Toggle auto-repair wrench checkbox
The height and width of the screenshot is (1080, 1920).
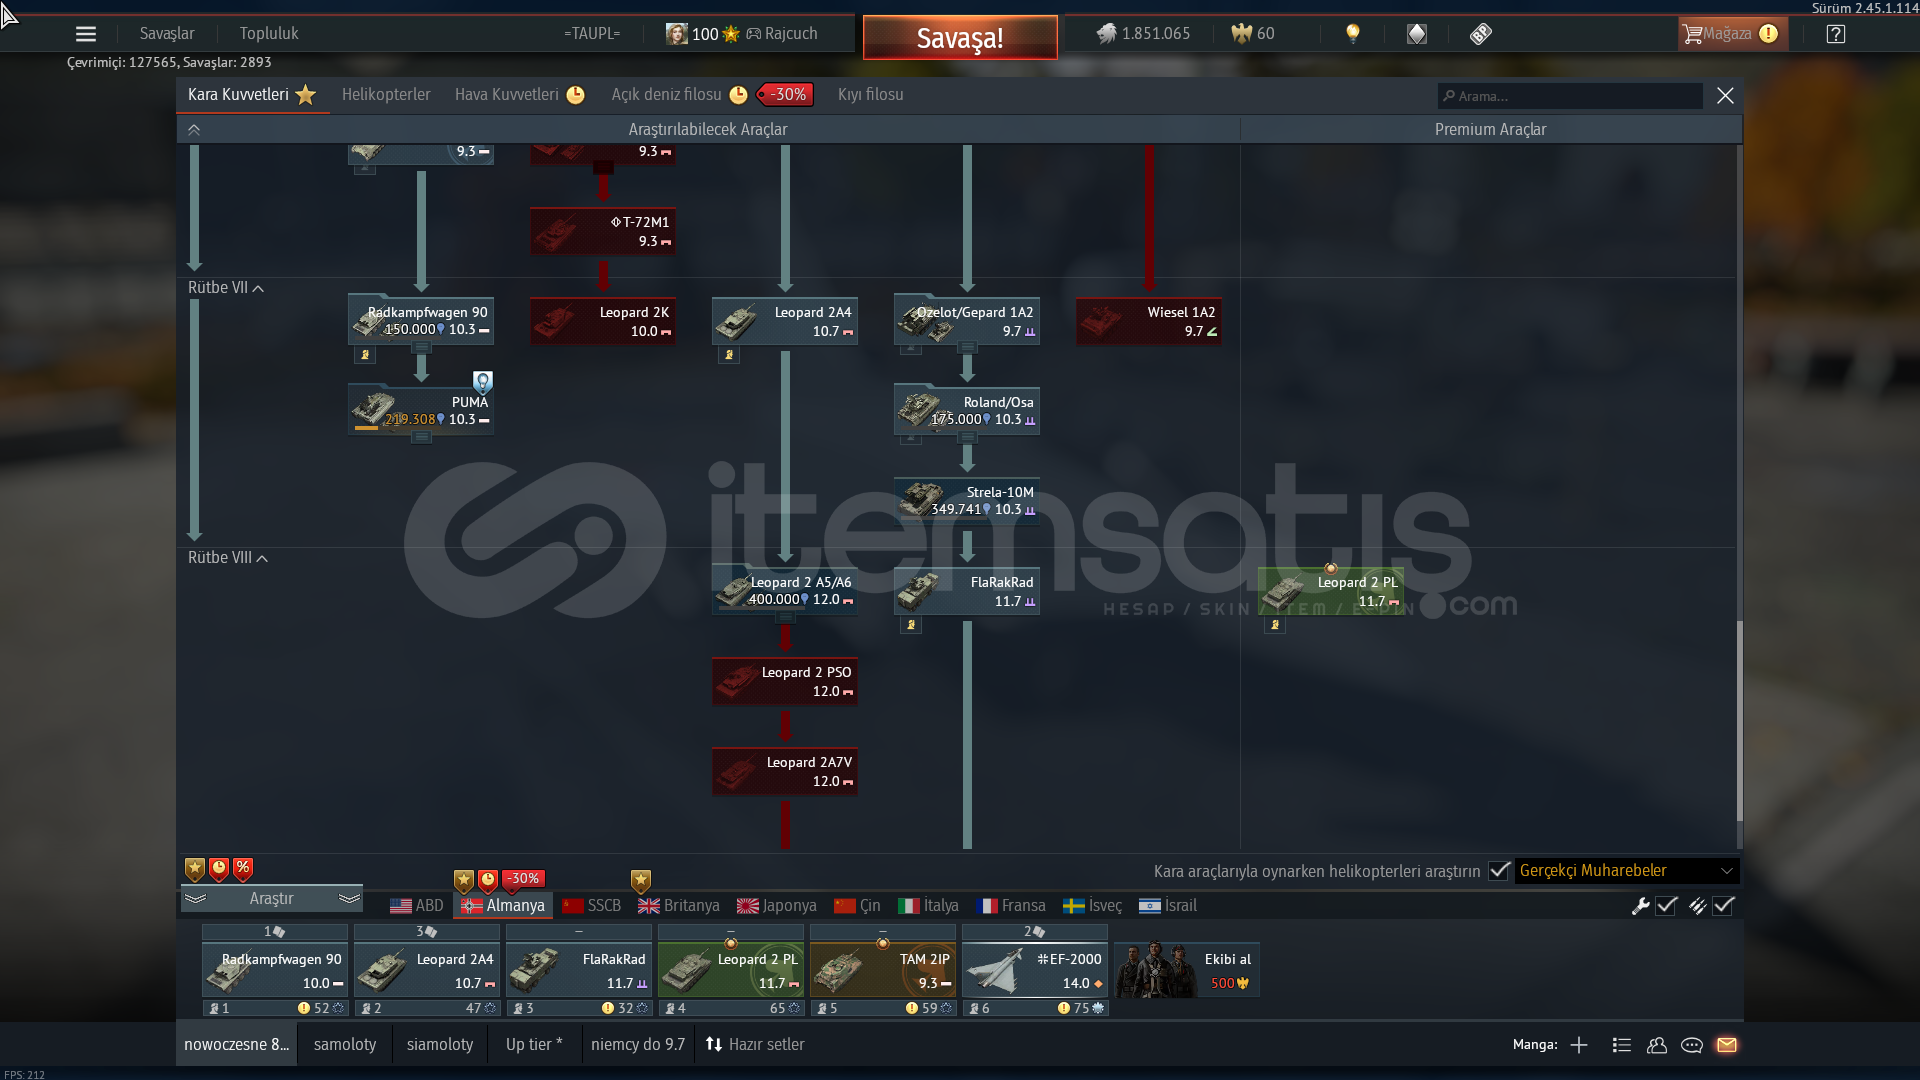click(x=1666, y=906)
